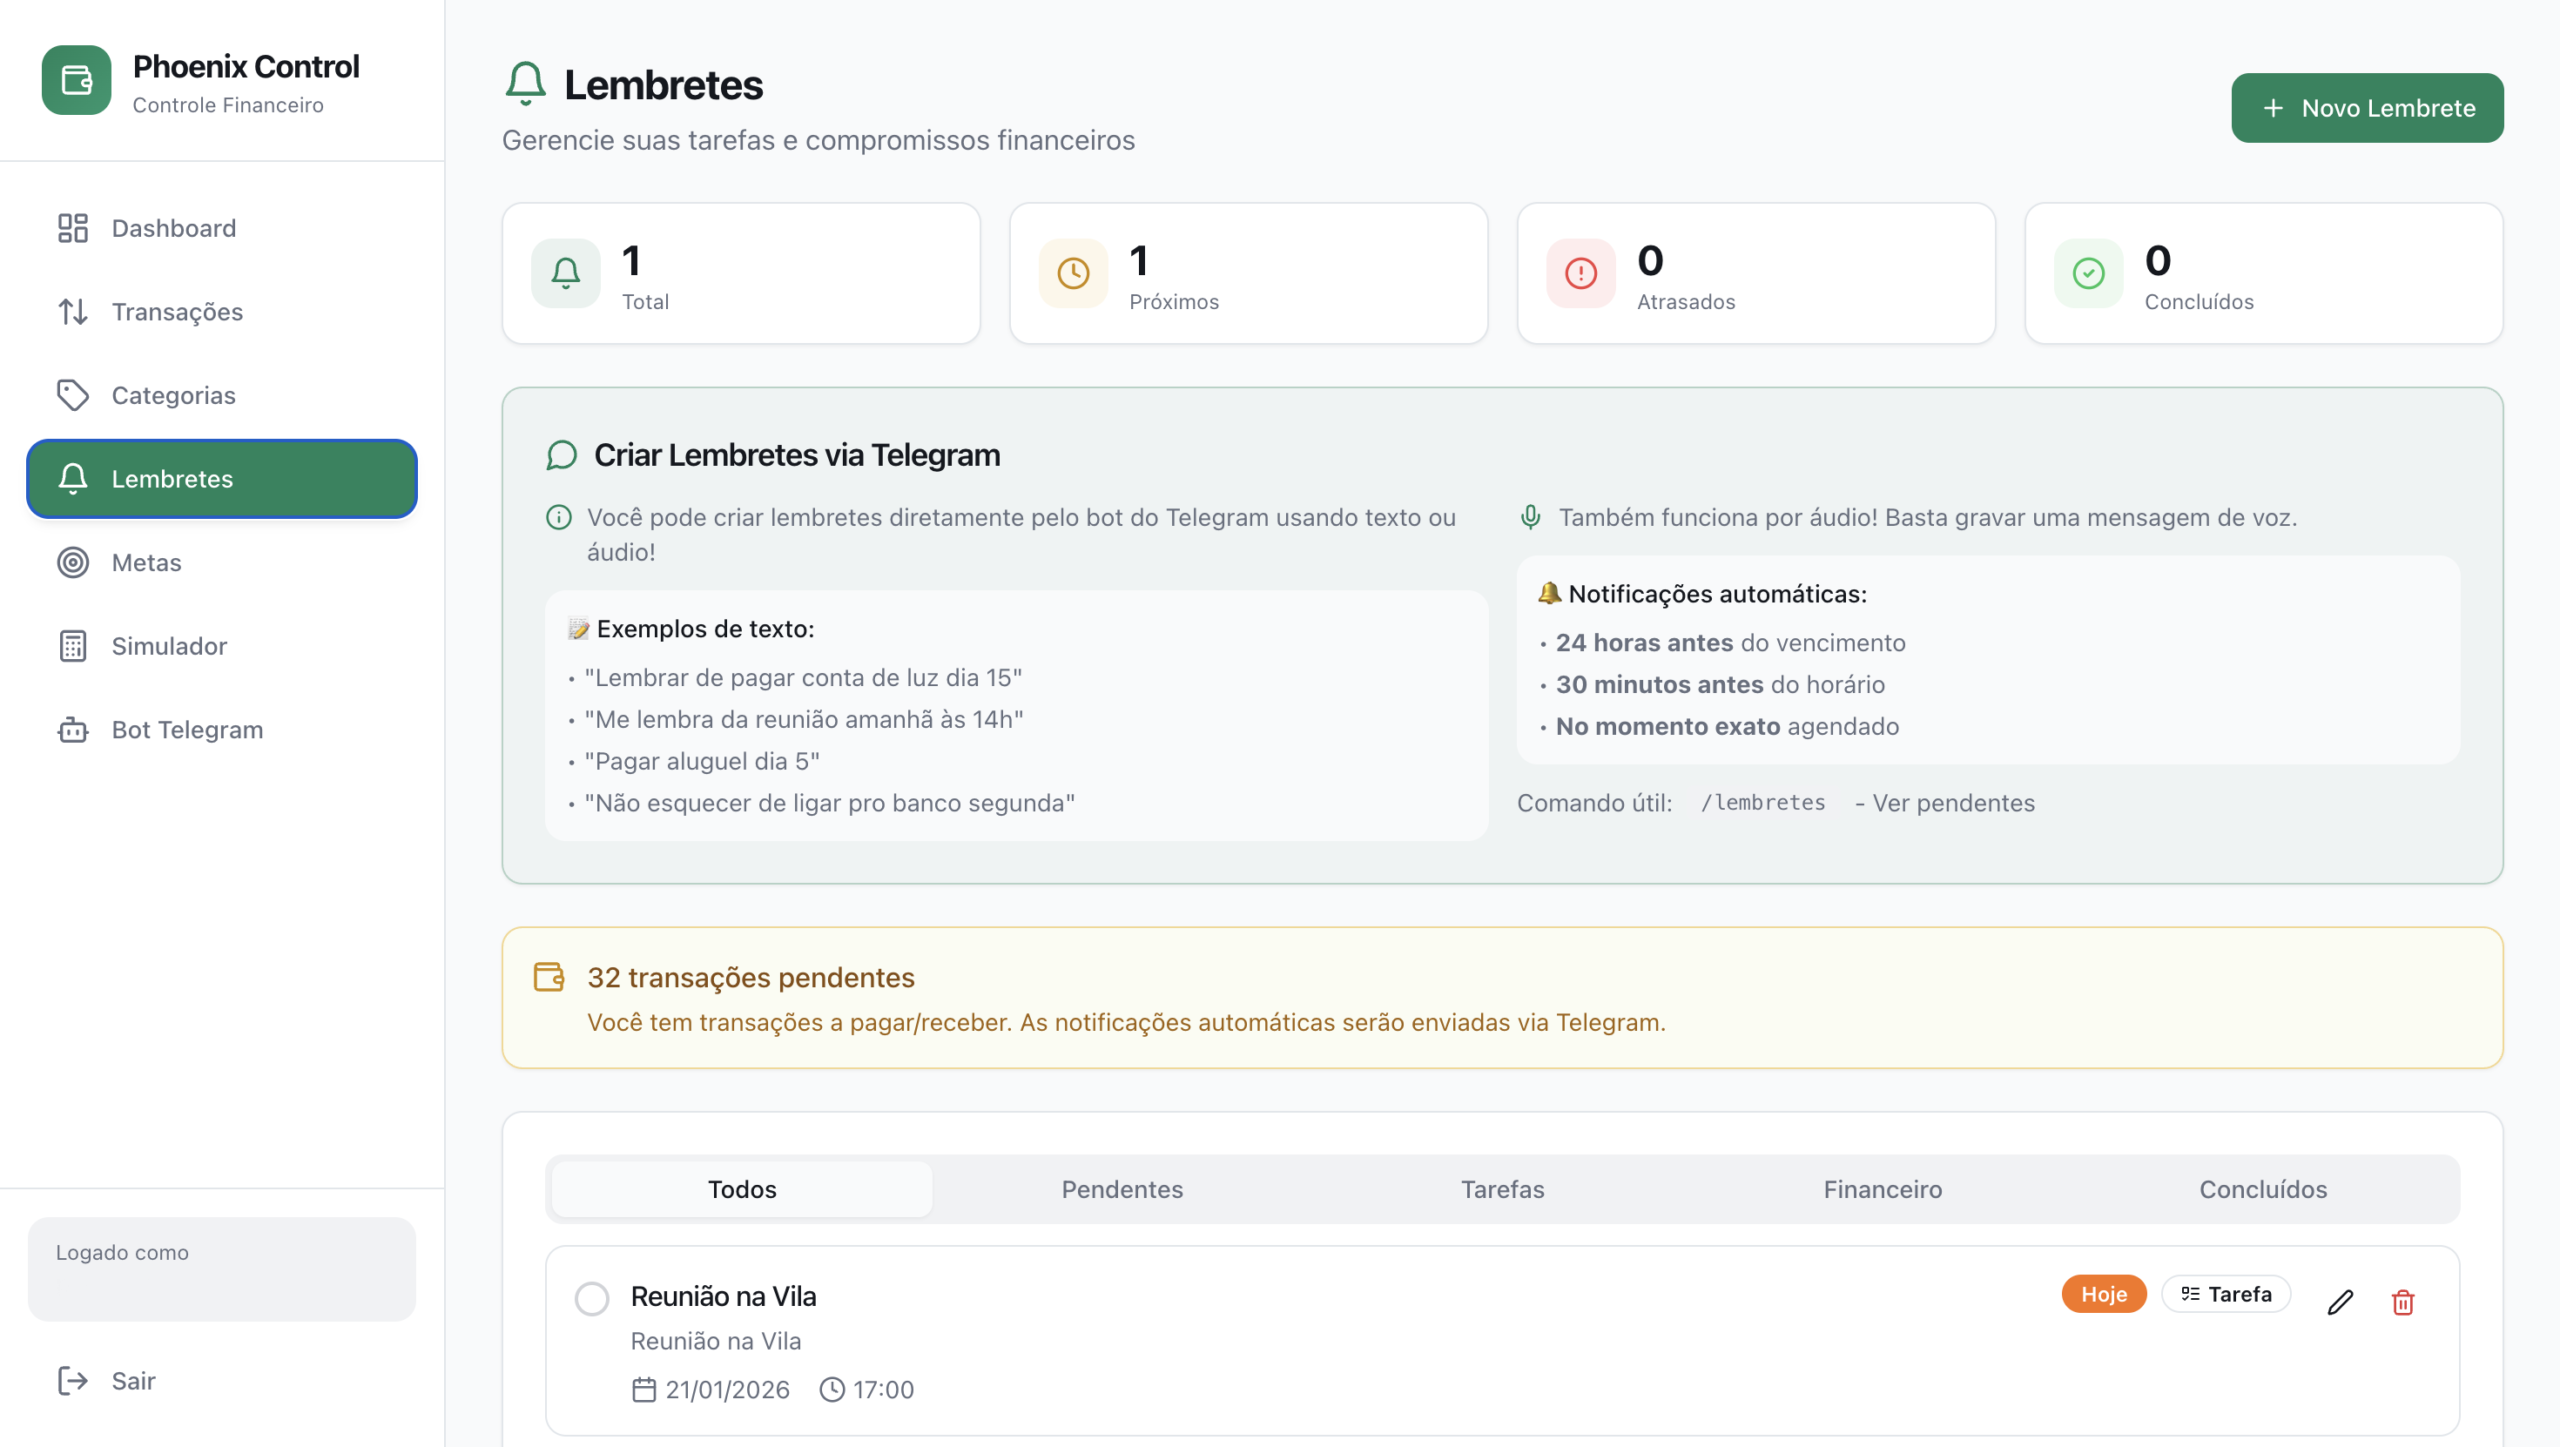Click the 'Pagar aluguel dia 5' example text
2560x1447 pixels.
[x=702, y=762]
